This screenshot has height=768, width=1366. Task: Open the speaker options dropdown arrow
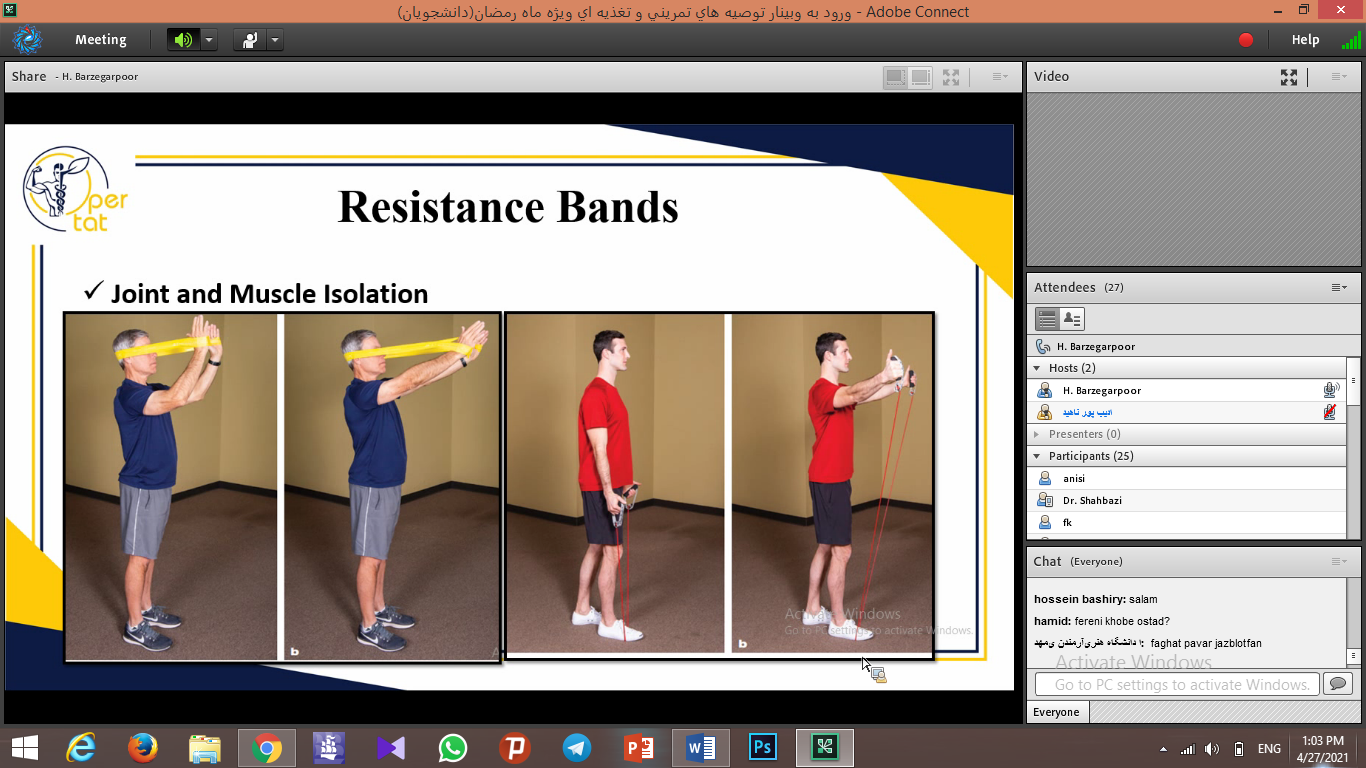click(x=208, y=40)
